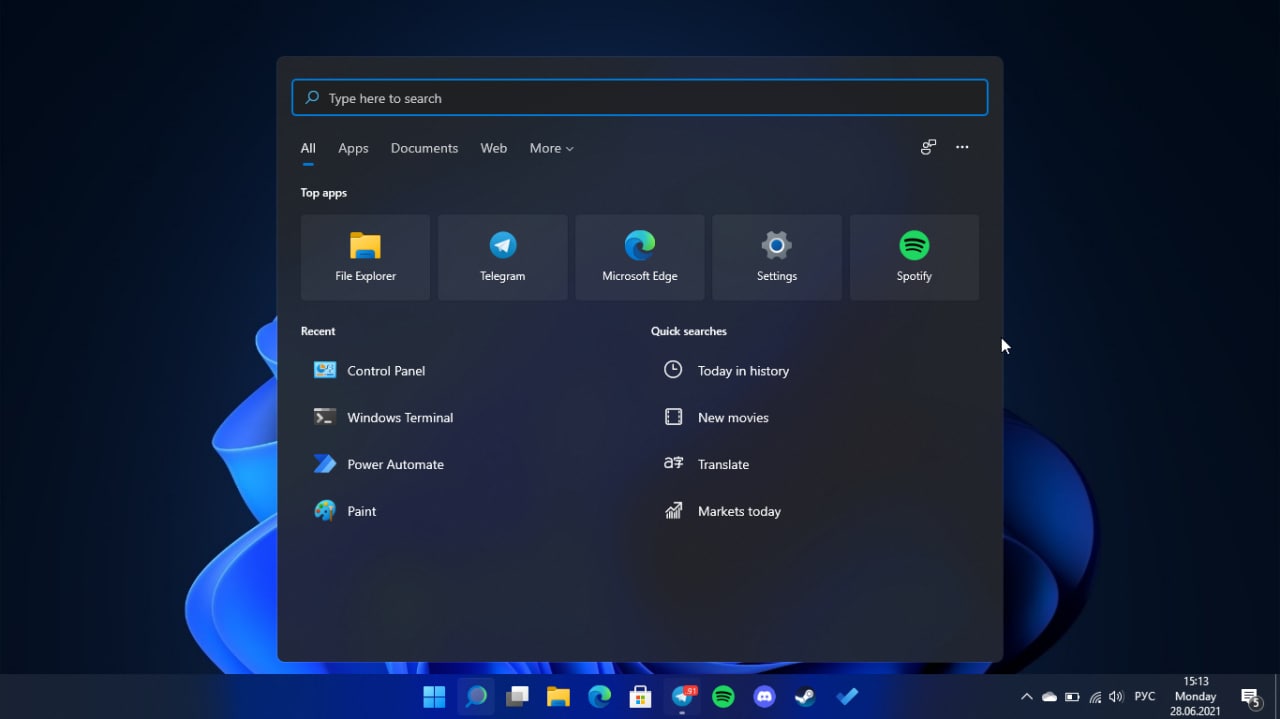
Task: Show hidden tray icons chevron
Action: click(1026, 697)
